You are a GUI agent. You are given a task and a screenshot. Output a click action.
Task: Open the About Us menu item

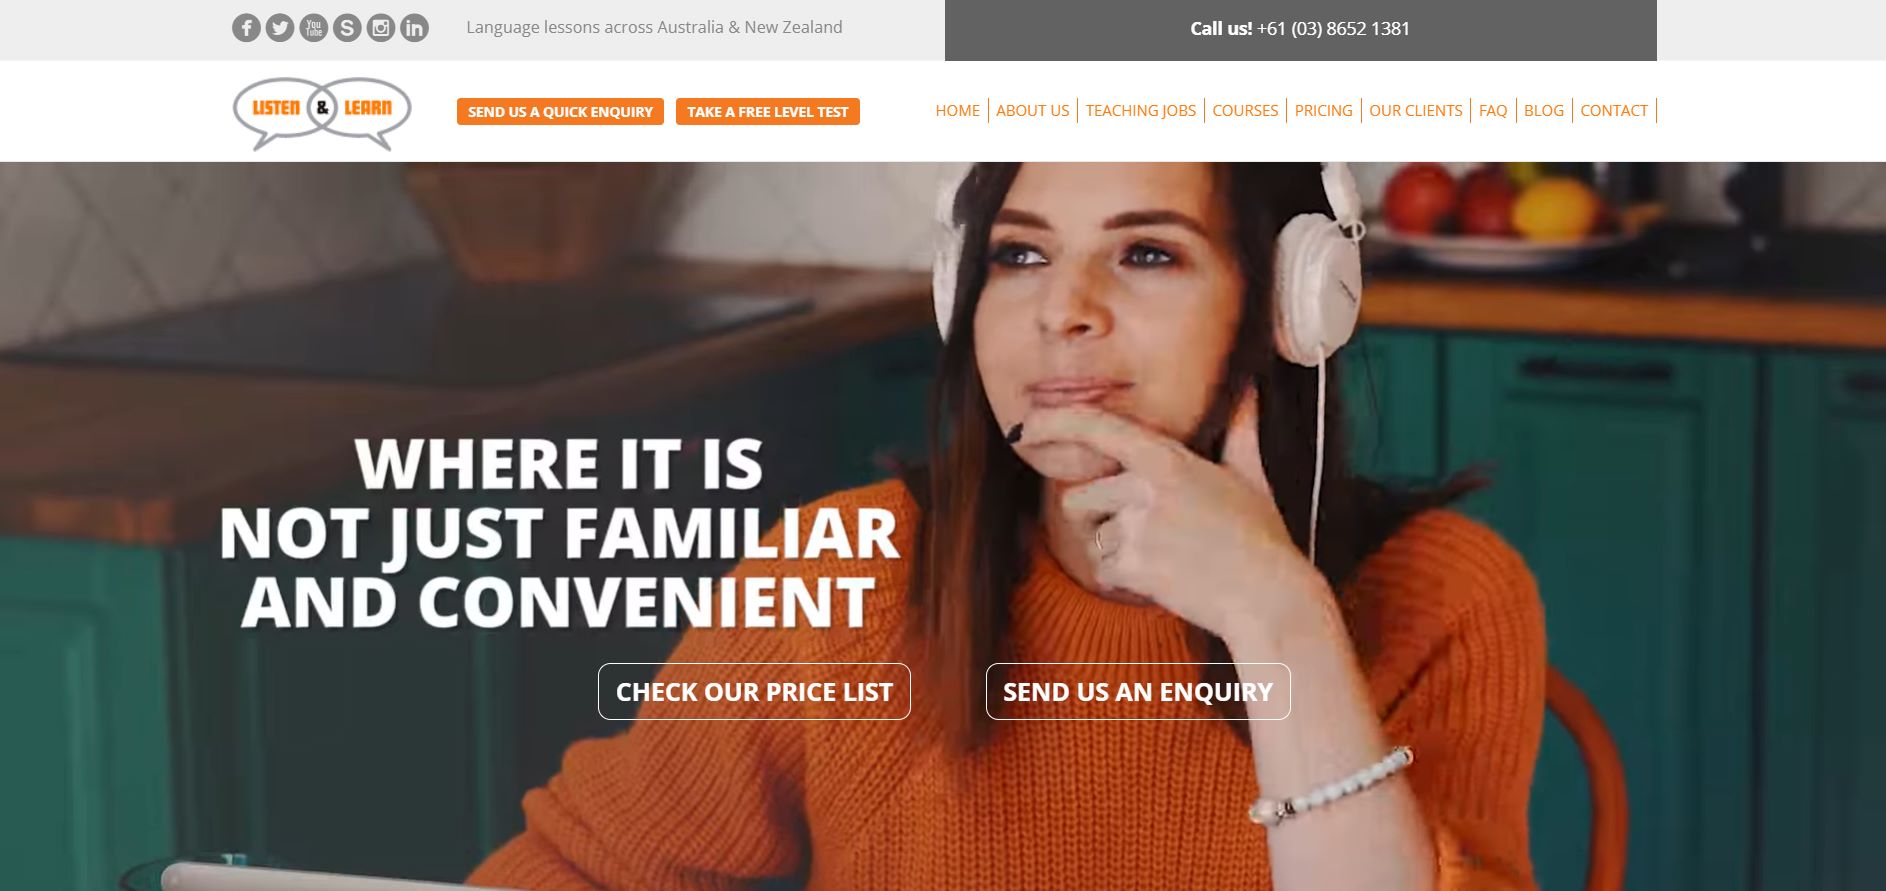[1032, 111]
